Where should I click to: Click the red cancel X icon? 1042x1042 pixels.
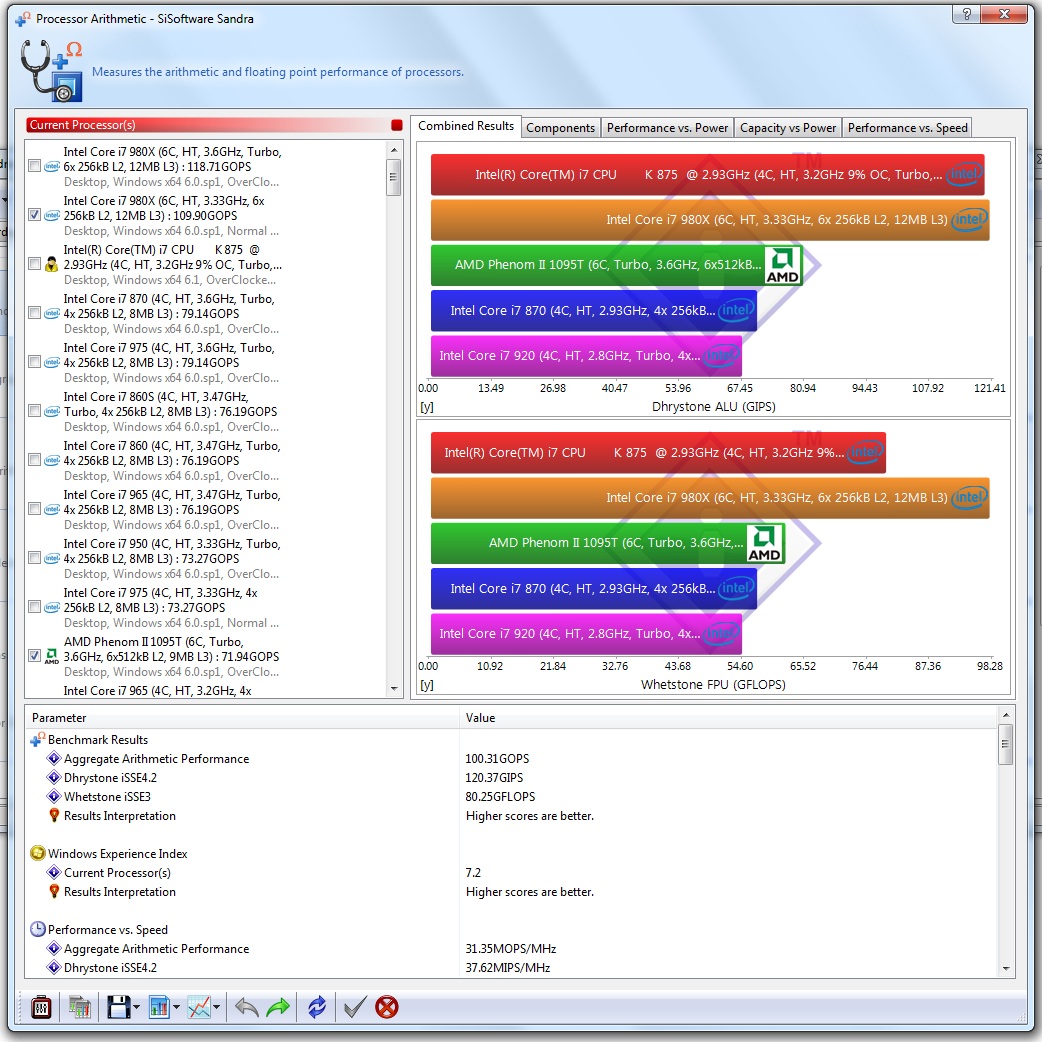click(387, 1007)
